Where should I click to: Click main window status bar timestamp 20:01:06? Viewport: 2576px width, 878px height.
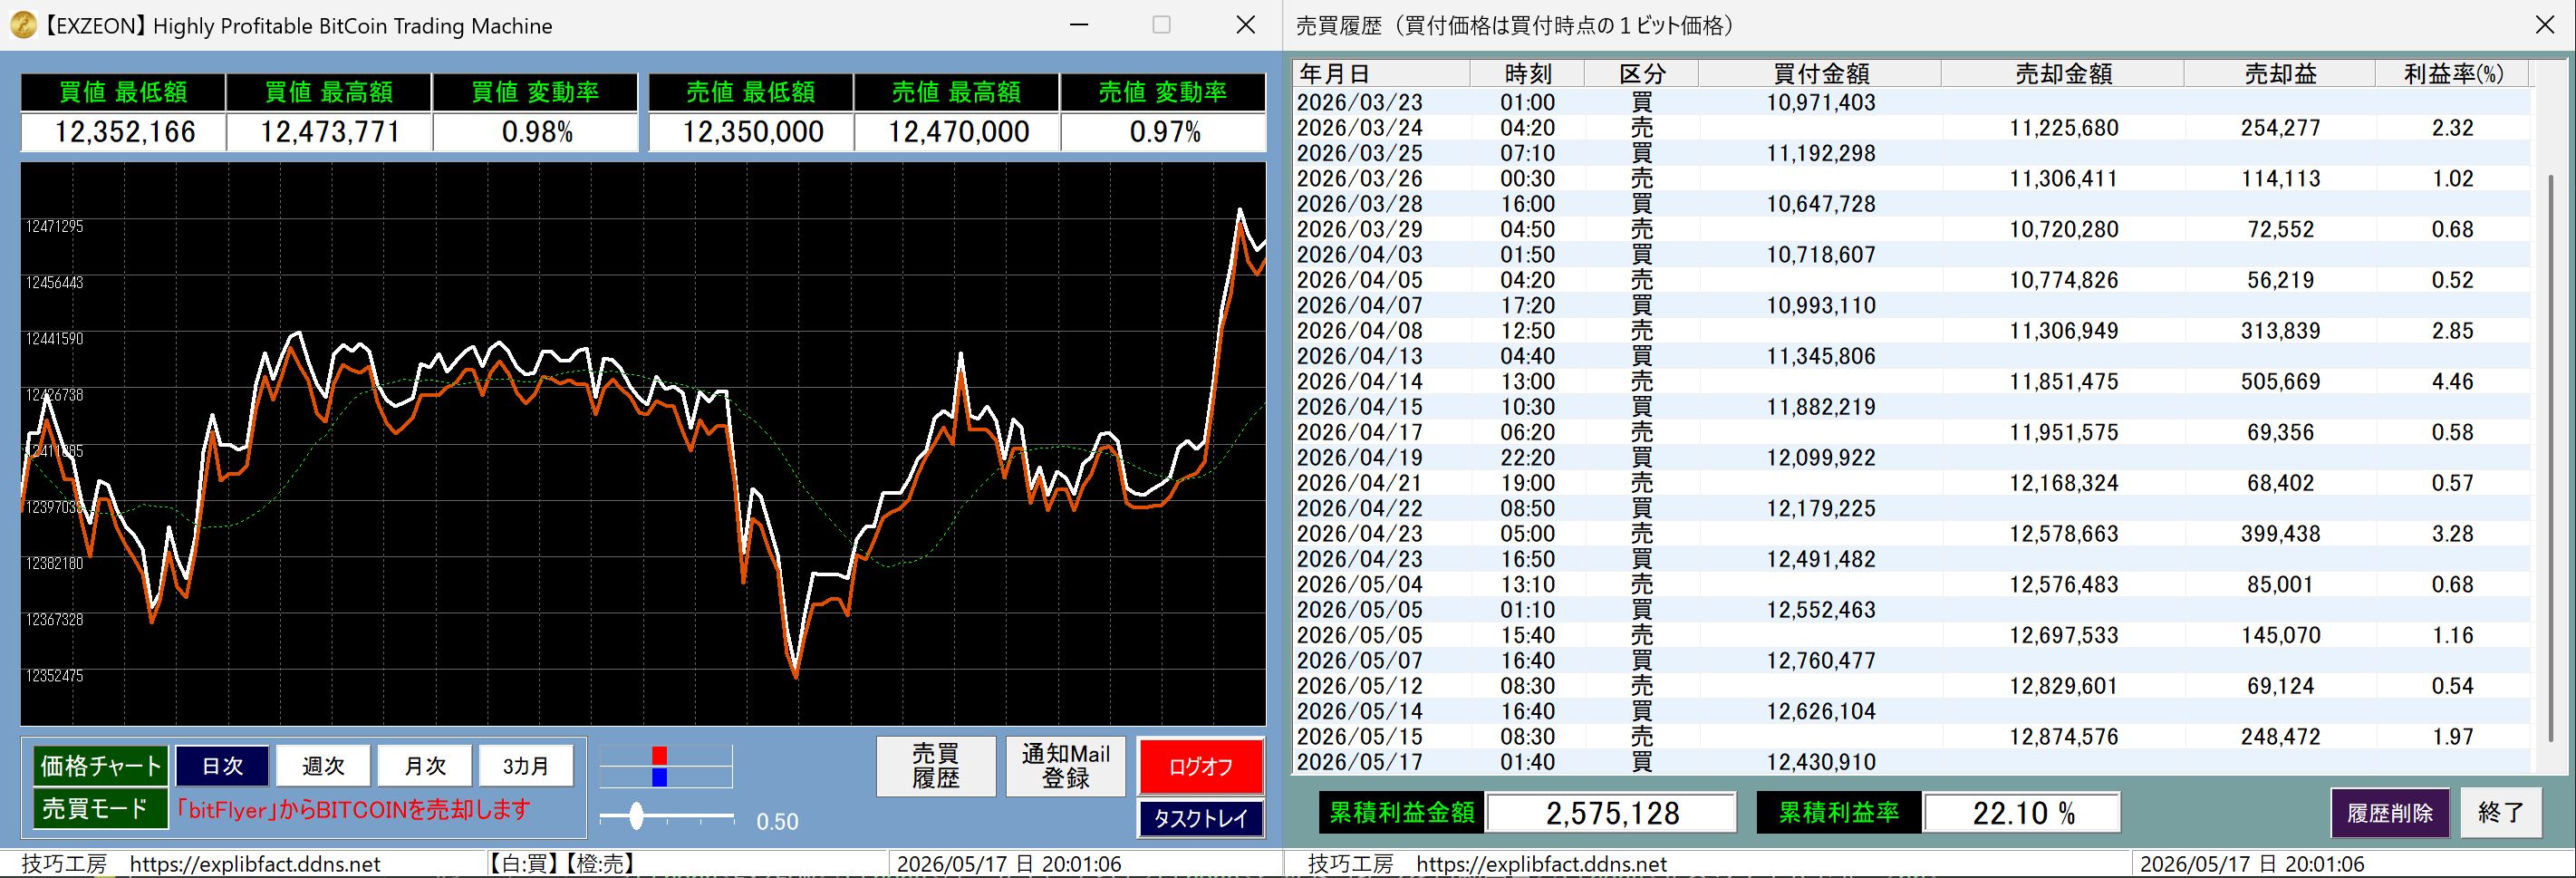1009,864
